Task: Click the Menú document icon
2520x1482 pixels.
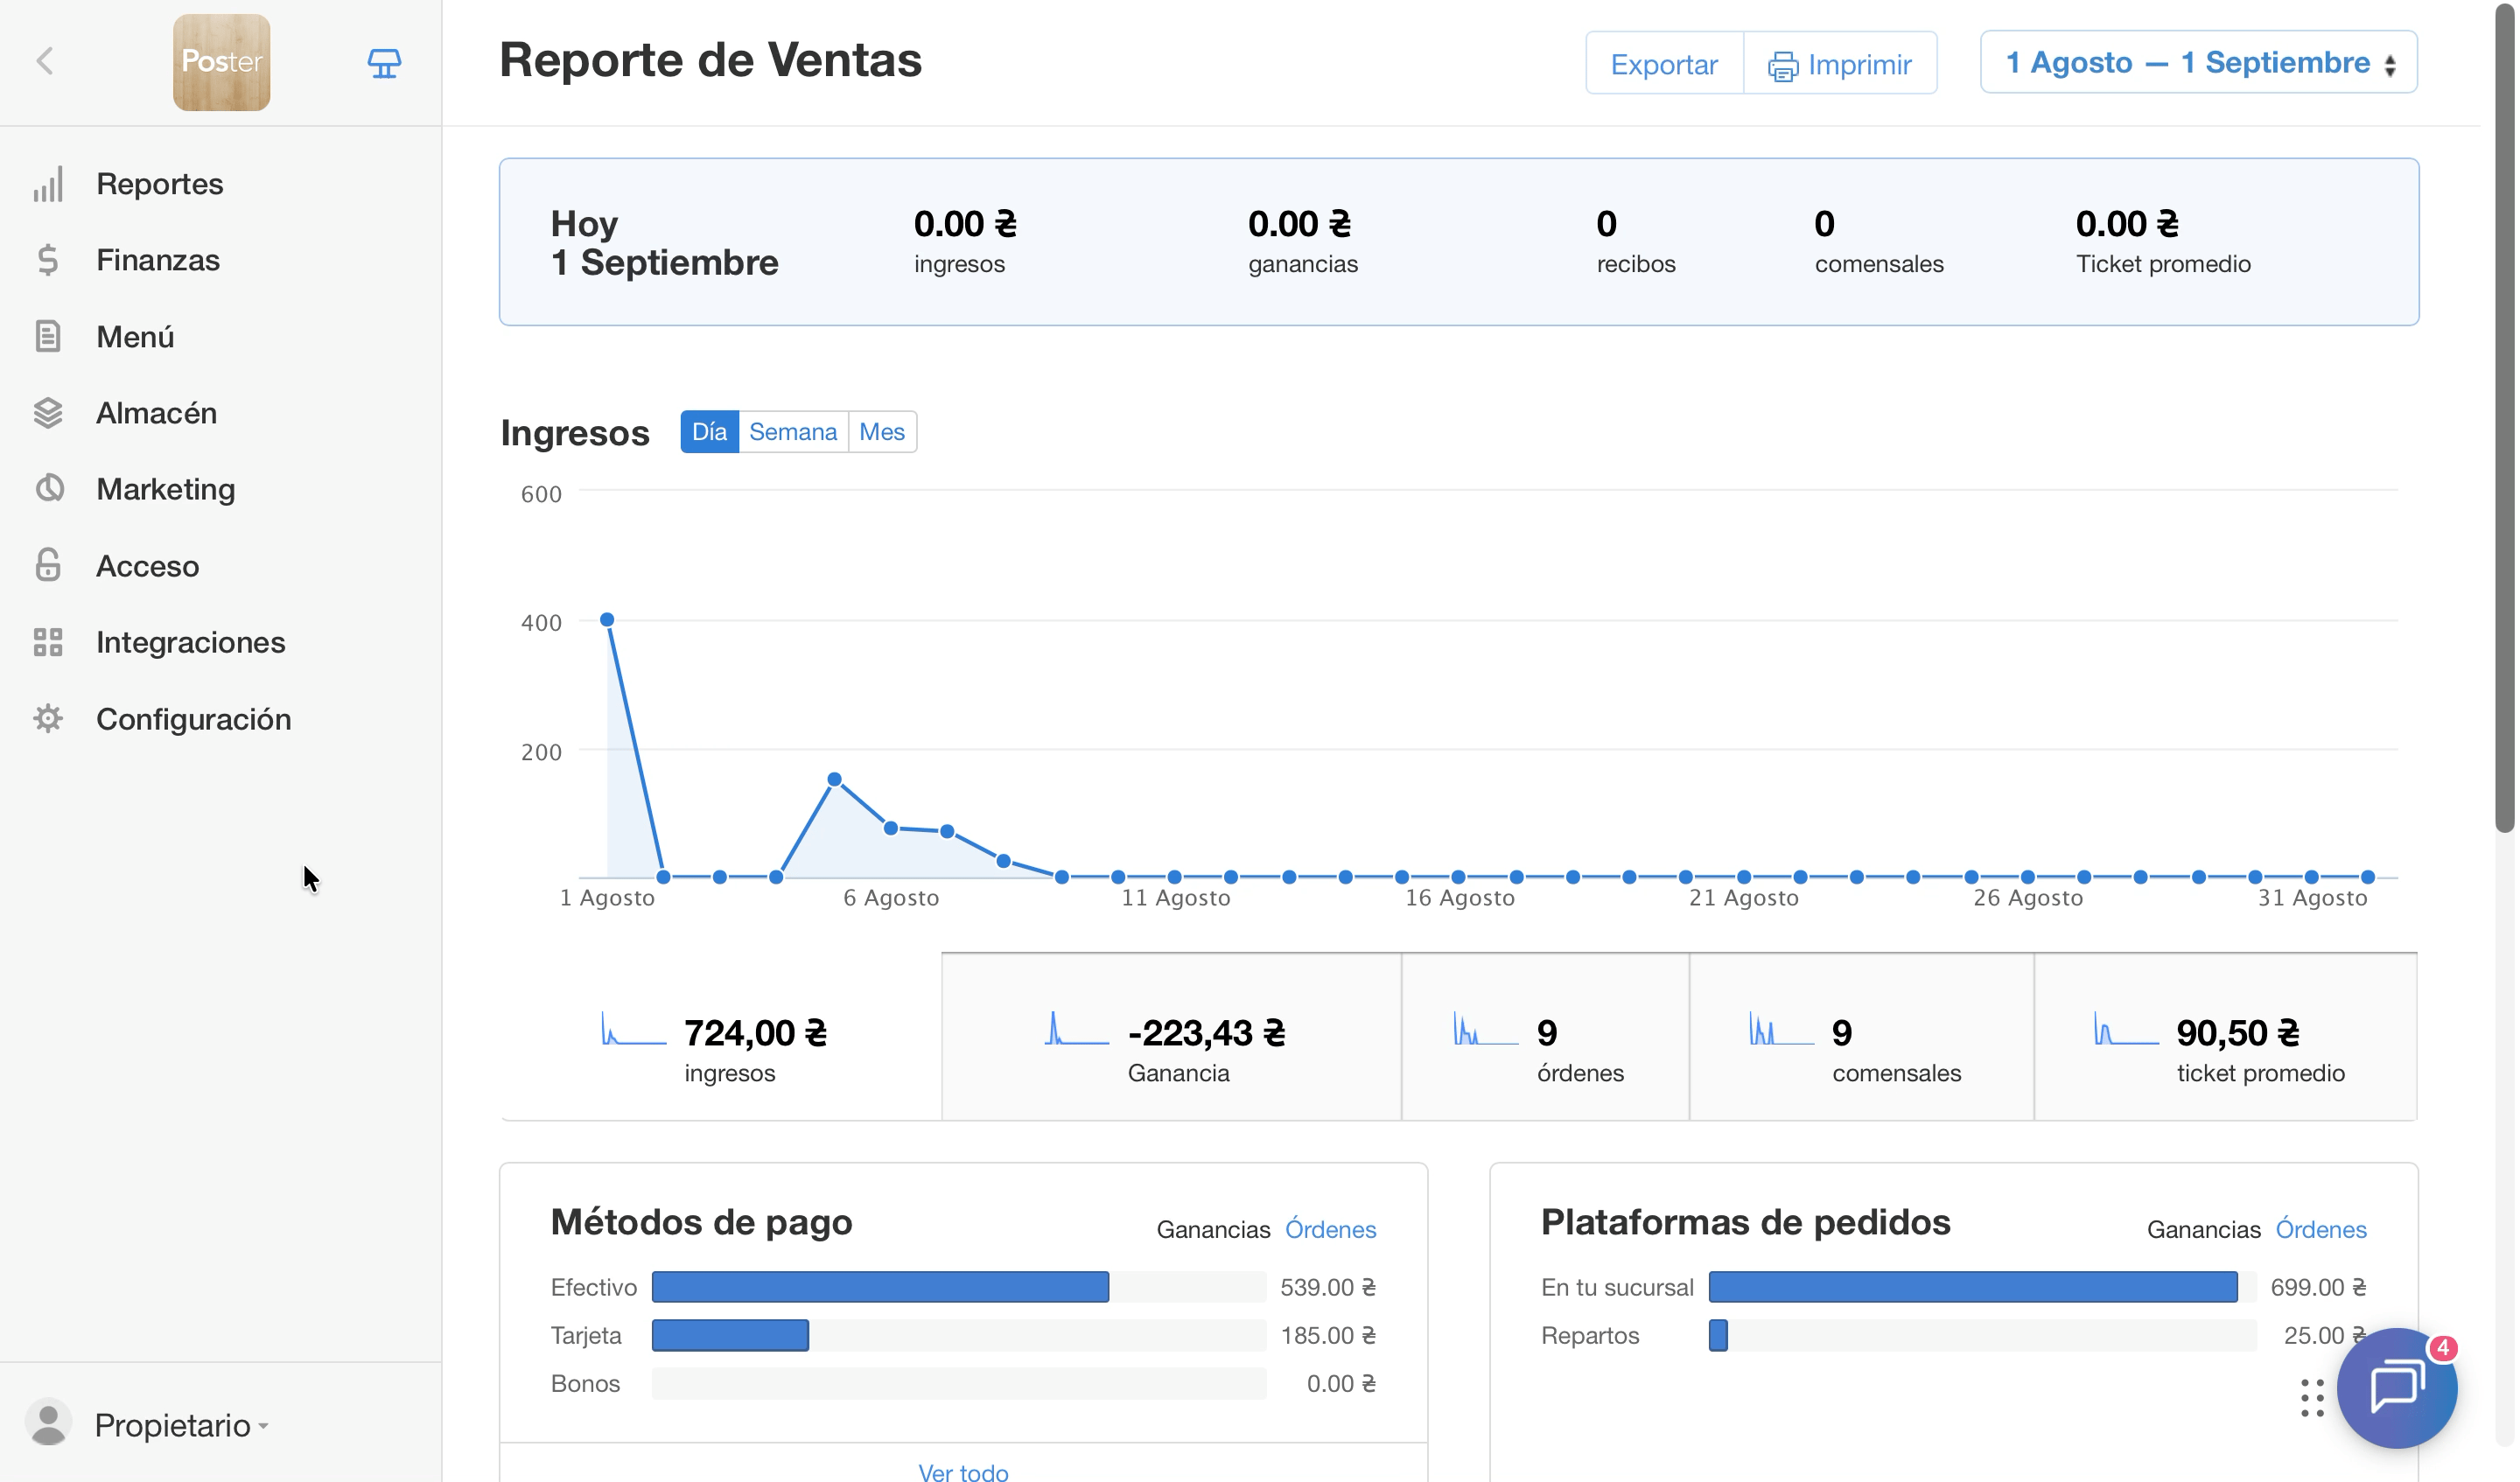Action: pos(48,337)
